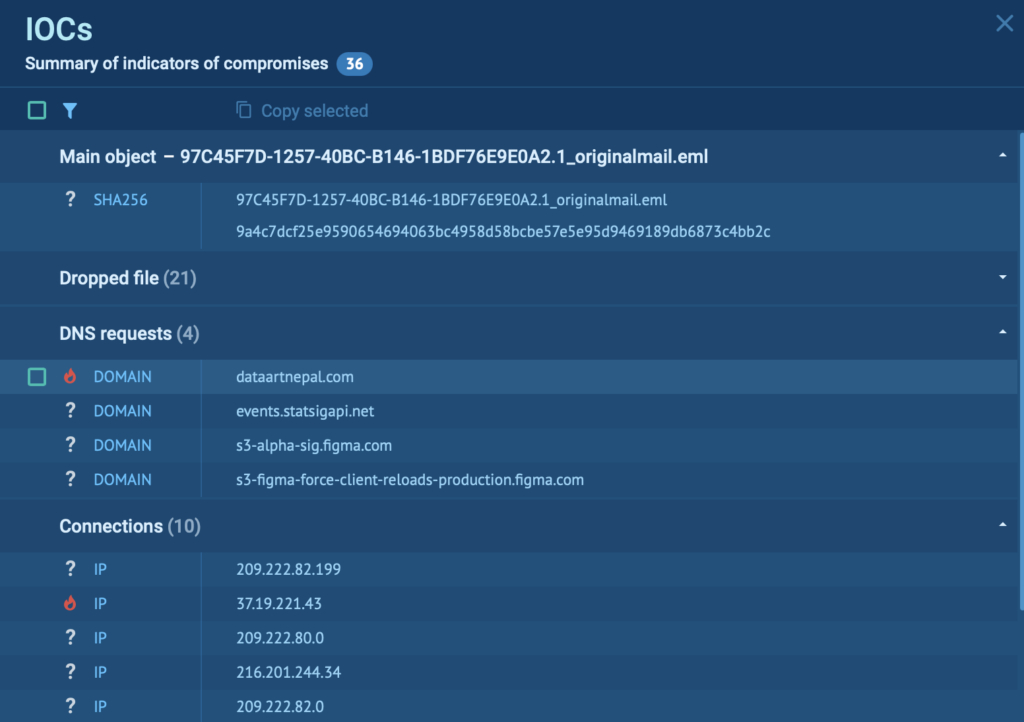Image resolution: width=1024 pixels, height=722 pixels.
Task: Click the vertical scrollbar thumb
Action: pyautogui.click(x=1021, y=372)
